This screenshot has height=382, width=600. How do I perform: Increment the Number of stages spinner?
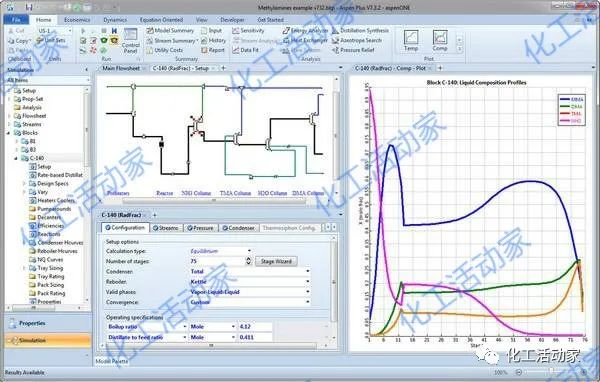(248, 259)
